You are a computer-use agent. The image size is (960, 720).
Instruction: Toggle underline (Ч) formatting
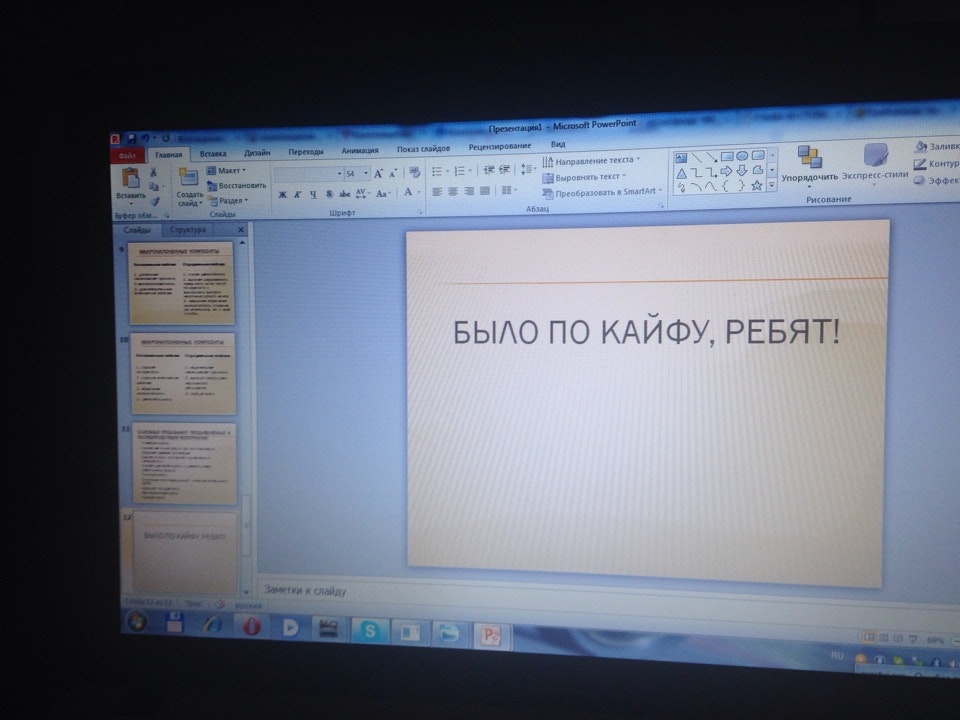[x=313, y=193]
